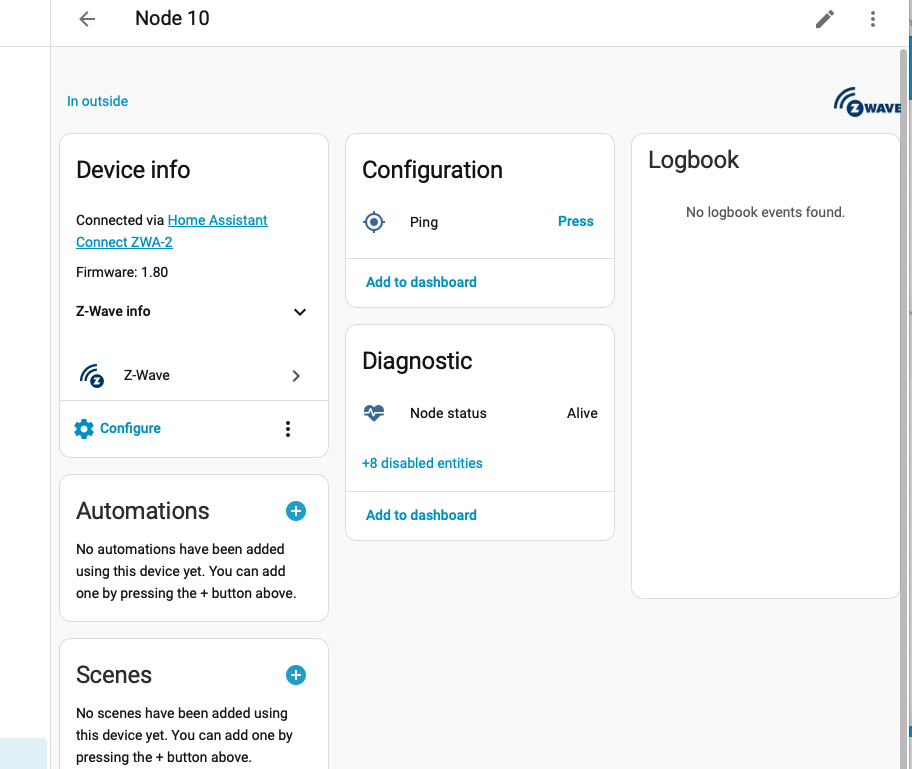This screenshot has height=769, width=912.
Task: Collapse the Z-Wave info section
Action: 299,312
